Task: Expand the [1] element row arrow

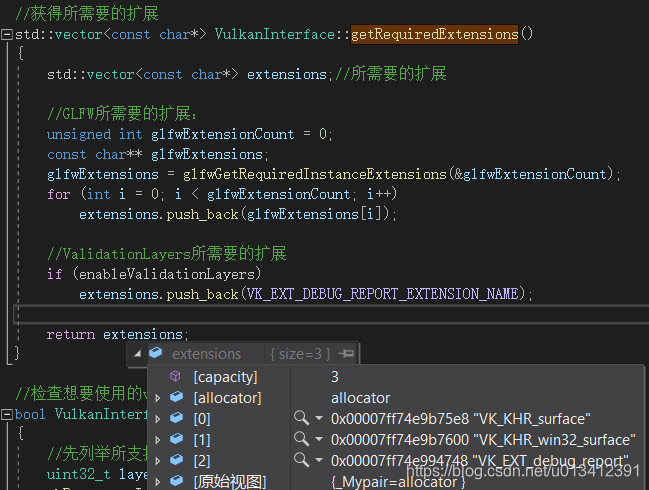Action: pos(158,440)
